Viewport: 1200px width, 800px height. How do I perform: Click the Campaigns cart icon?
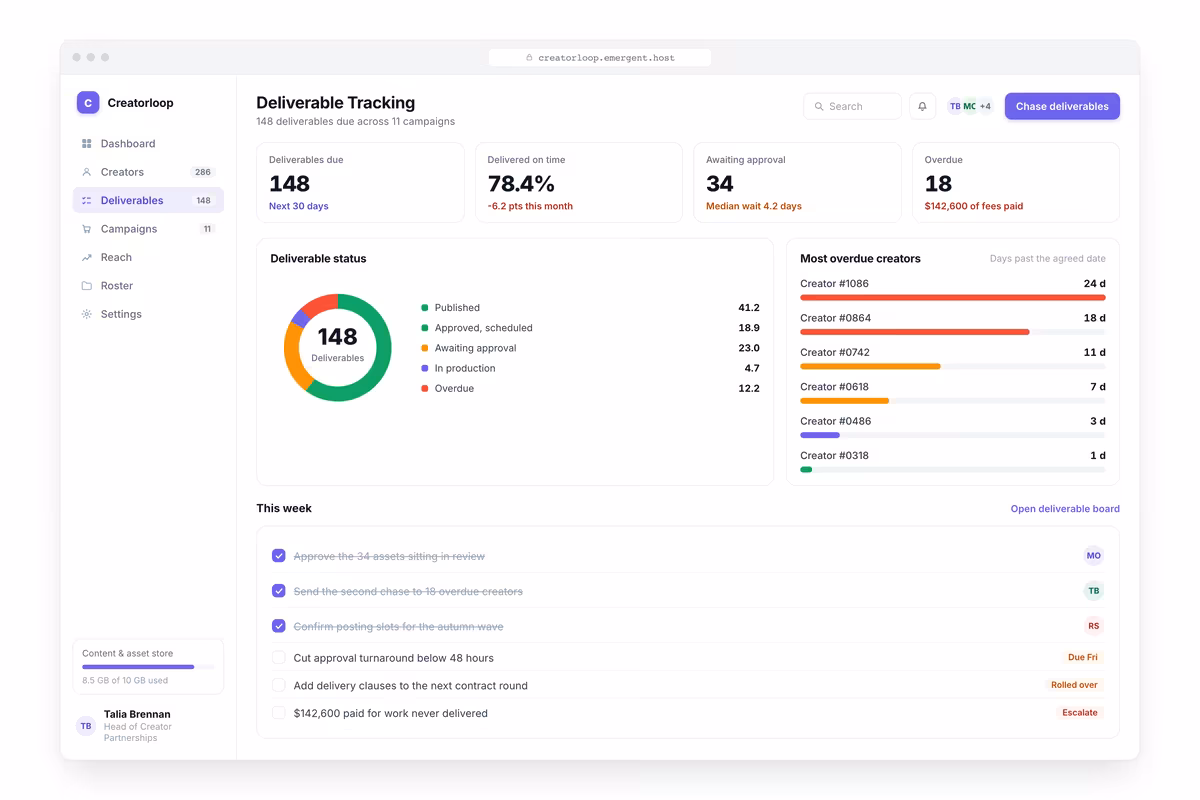[87, 229]
